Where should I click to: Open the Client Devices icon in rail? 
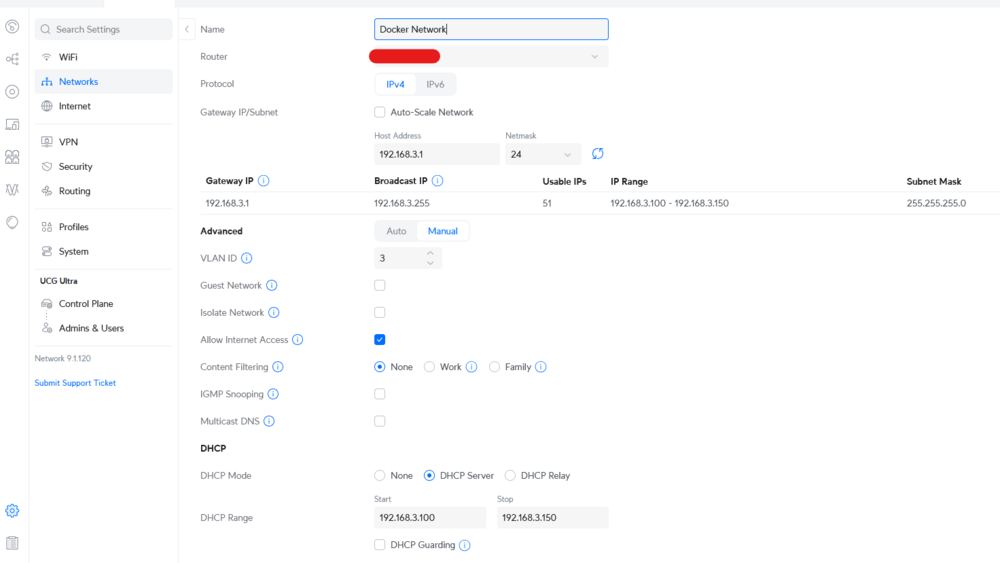pos(12,124)
